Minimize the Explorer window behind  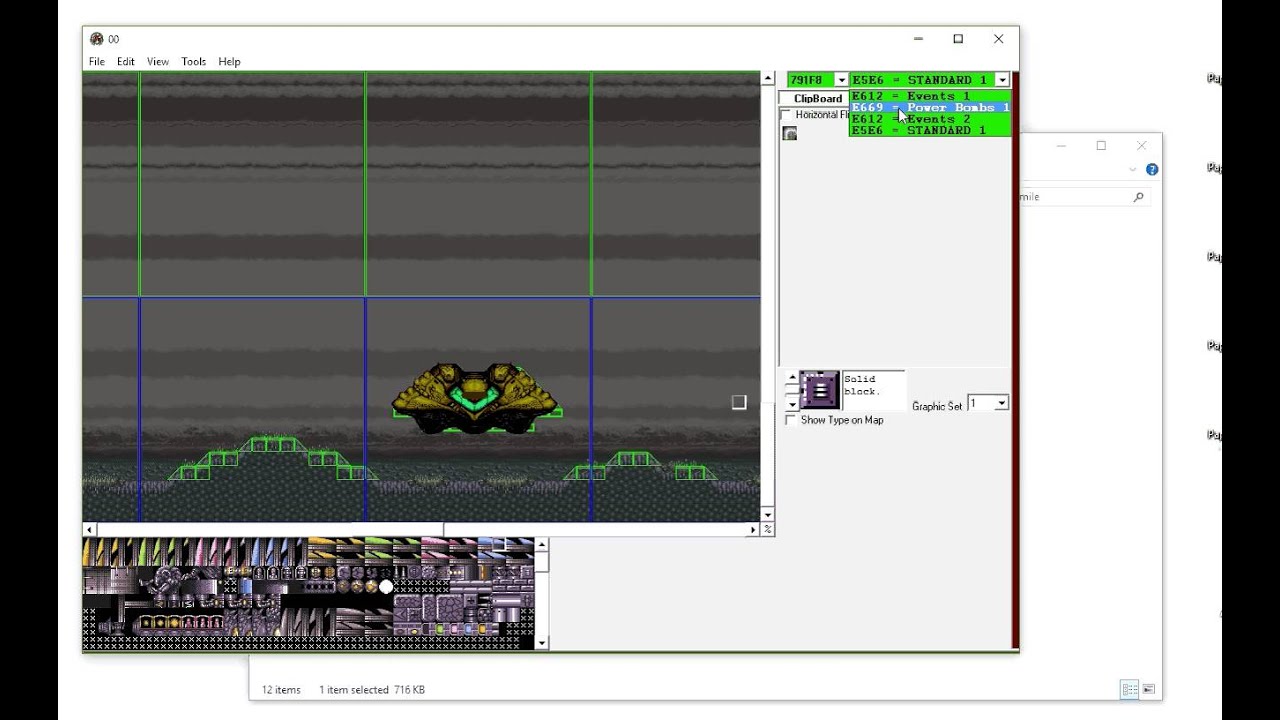pyautogui.click(x=1061, y=146)
